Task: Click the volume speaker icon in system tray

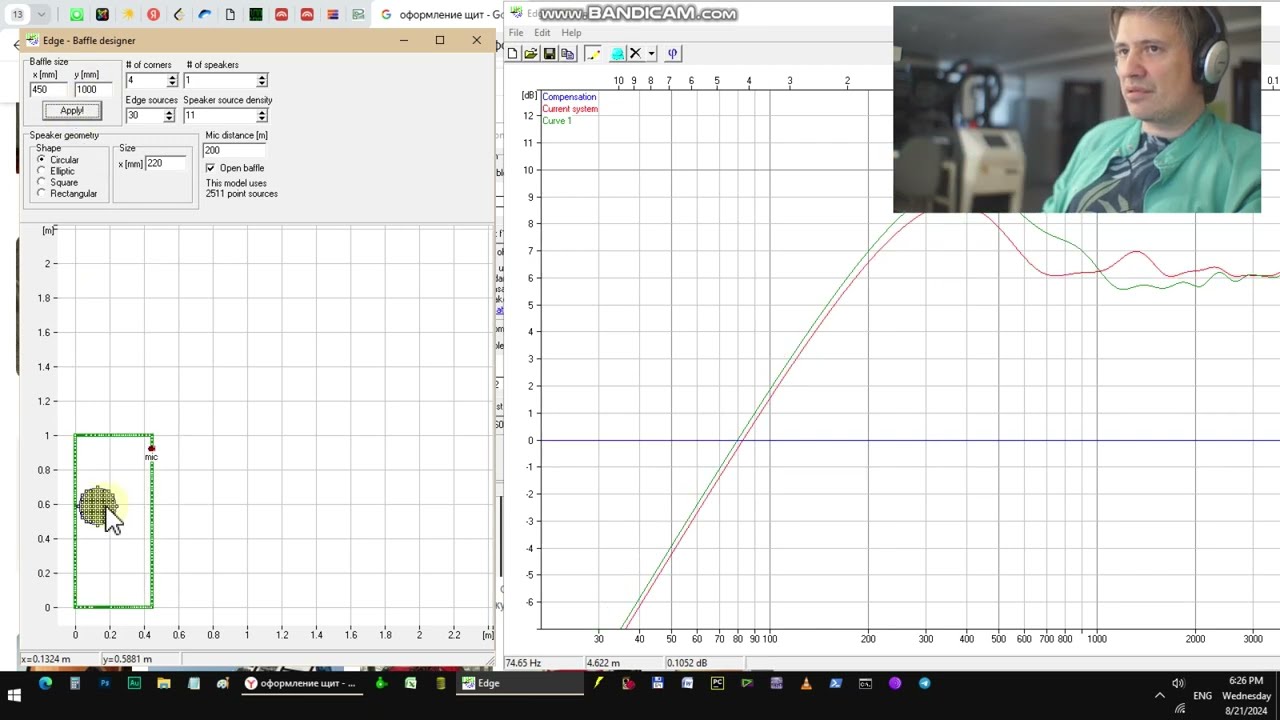Action: (x=1178, y=683)
